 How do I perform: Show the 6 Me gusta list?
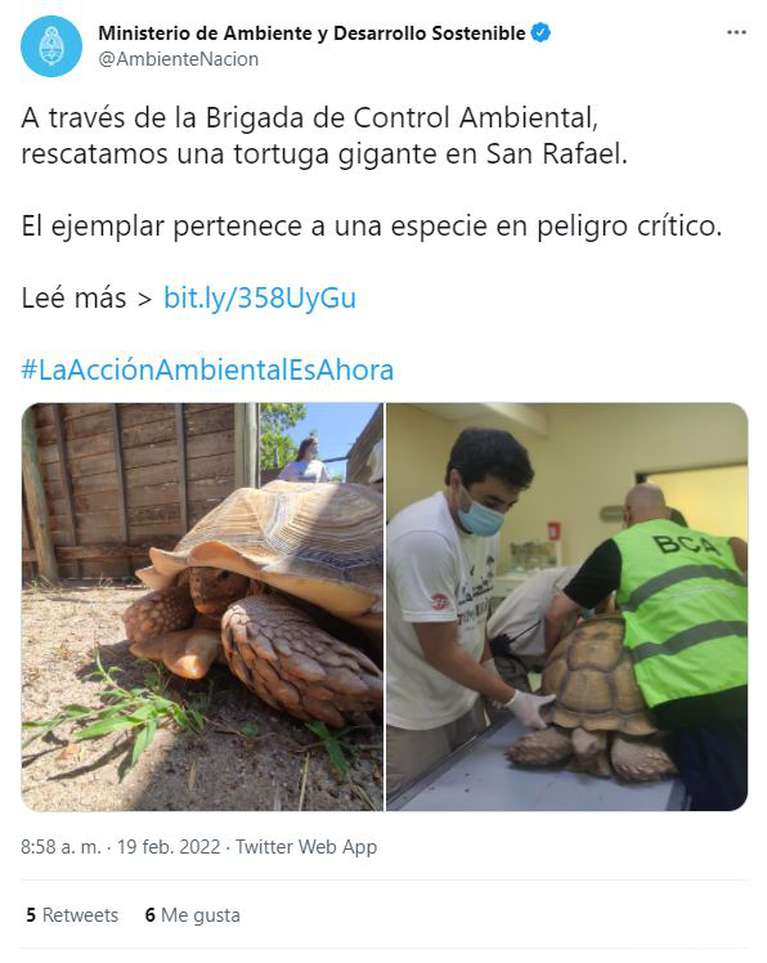192,915
